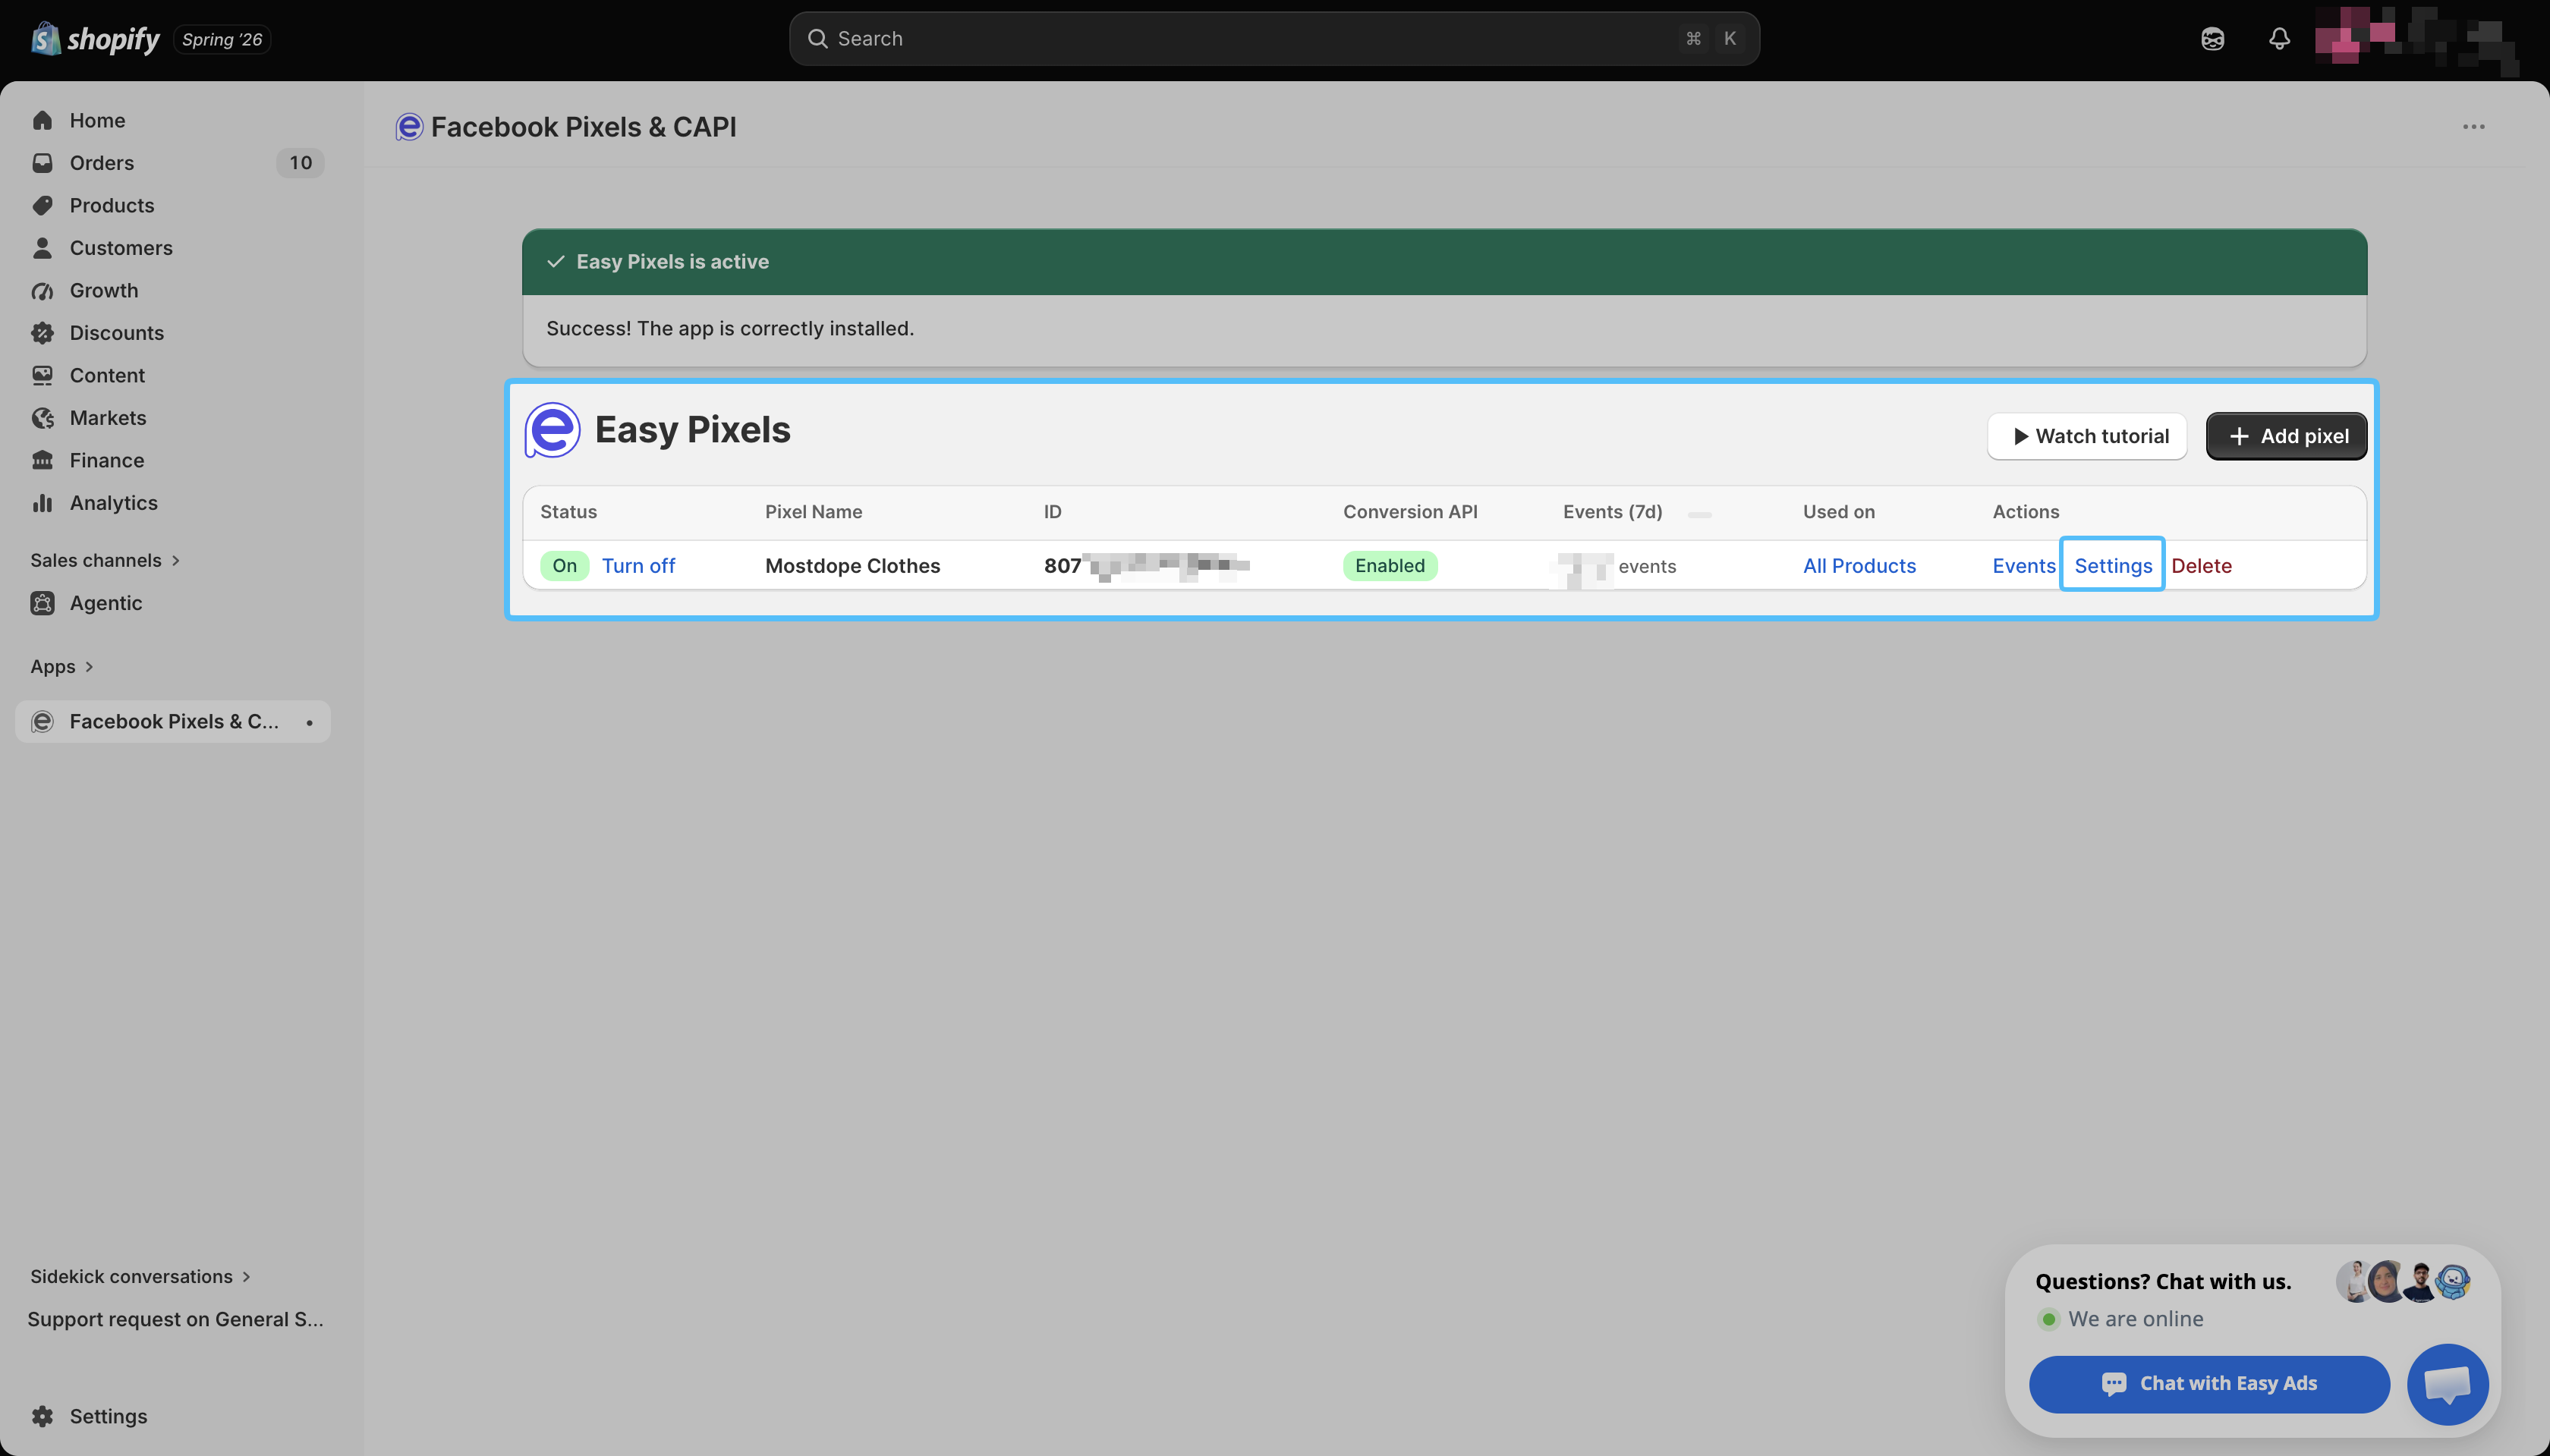2550x1456 pixels.
Task: Open Products via the tag icon
Action: [42, 206]
